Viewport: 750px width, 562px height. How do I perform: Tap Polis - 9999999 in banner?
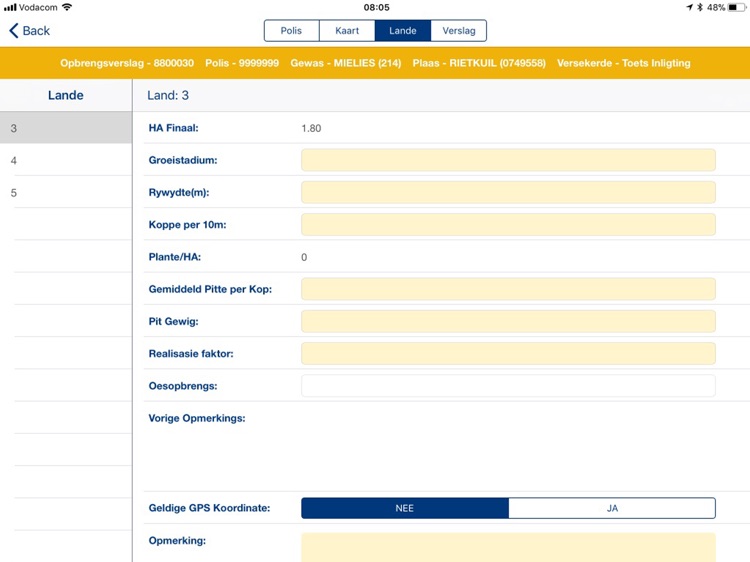click(x=242, y=63)
